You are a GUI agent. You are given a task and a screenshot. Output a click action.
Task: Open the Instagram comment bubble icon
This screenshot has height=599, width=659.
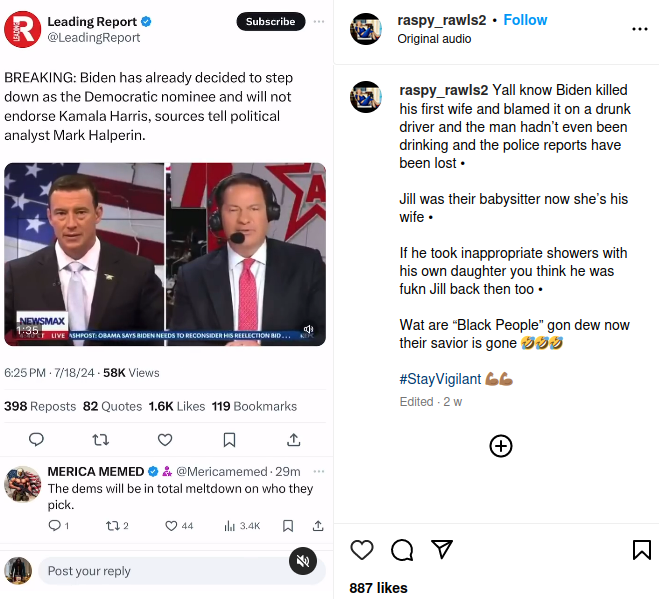point(402,549)
